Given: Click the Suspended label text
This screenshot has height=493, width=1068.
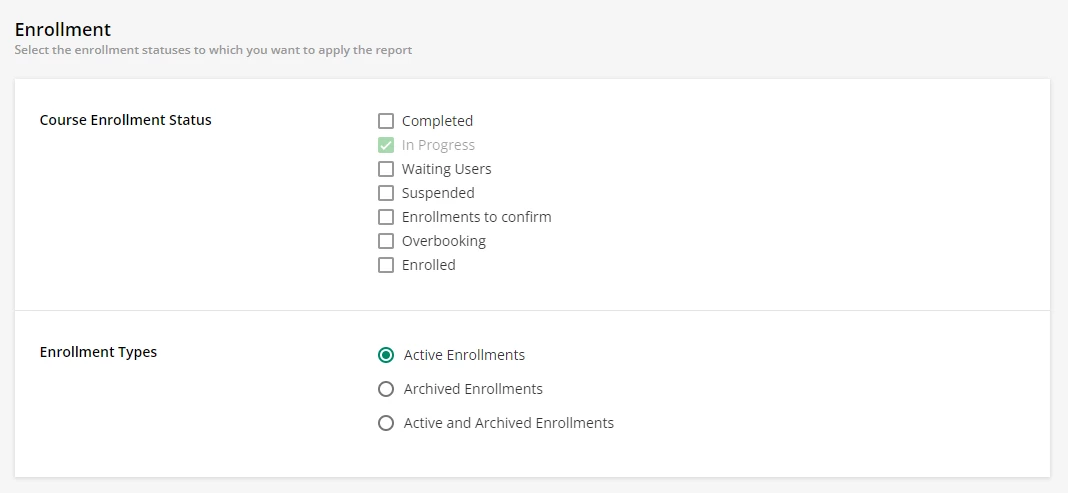Looking at the screenshot, I should (438, 193).
